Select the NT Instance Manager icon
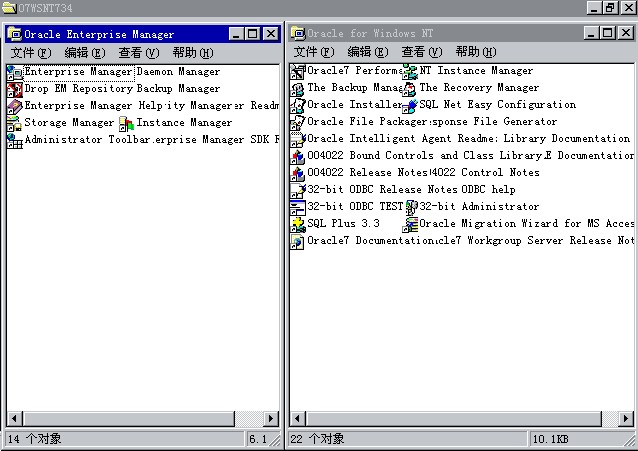Screen dimensions: 638x451 410,72
